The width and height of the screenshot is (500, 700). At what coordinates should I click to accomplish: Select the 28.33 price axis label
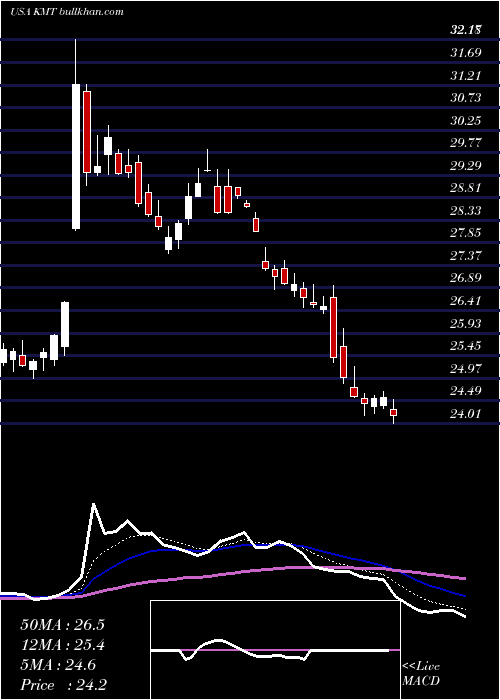(x=466, y=211)
